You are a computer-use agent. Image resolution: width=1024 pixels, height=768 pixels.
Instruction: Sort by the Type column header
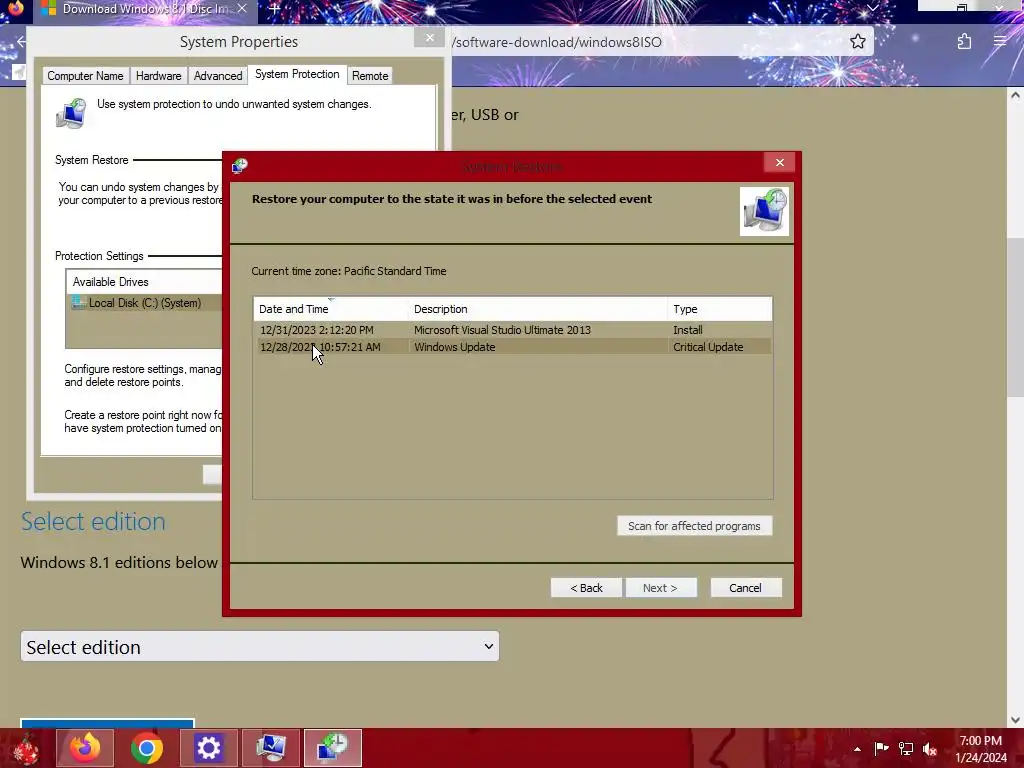click(720, 309)
